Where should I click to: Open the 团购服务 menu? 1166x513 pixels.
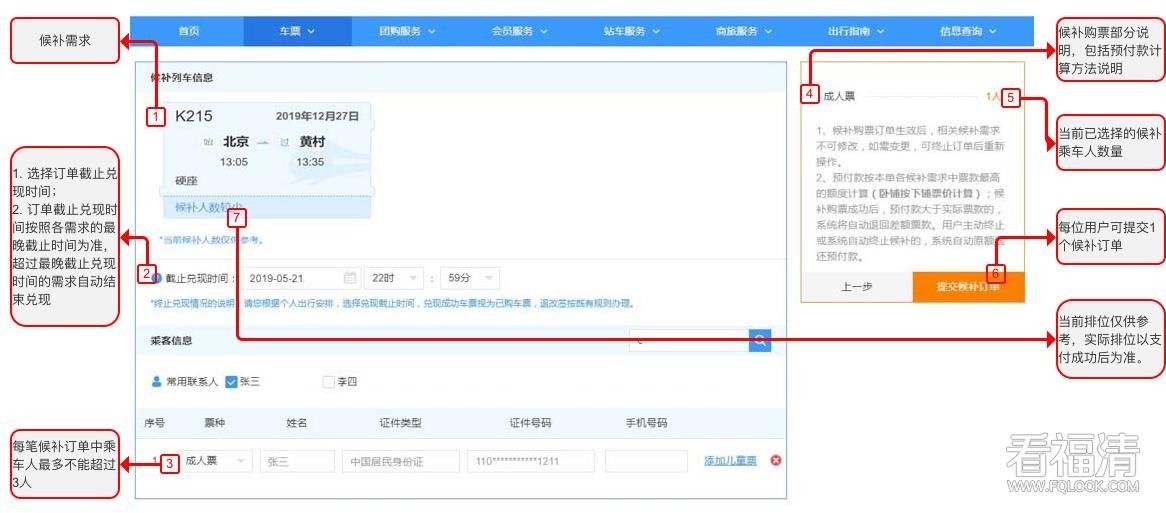[x=407, y=31]
